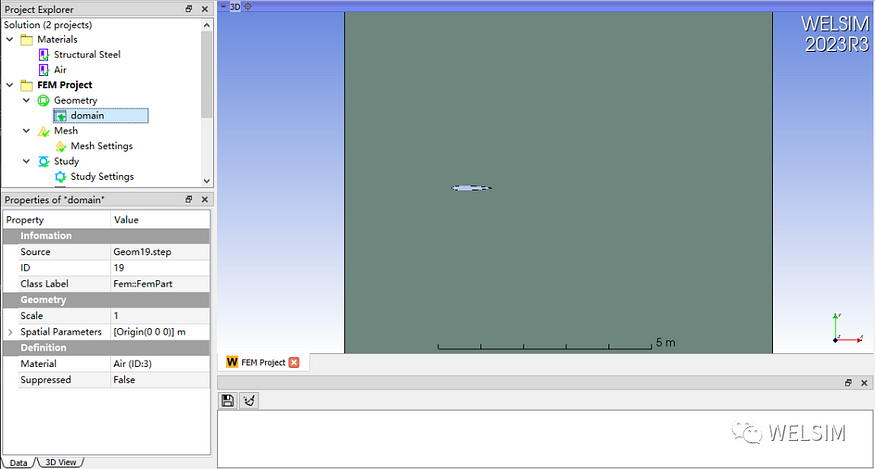Float the output panel
875x469 pixels.
tap(848, 382)
